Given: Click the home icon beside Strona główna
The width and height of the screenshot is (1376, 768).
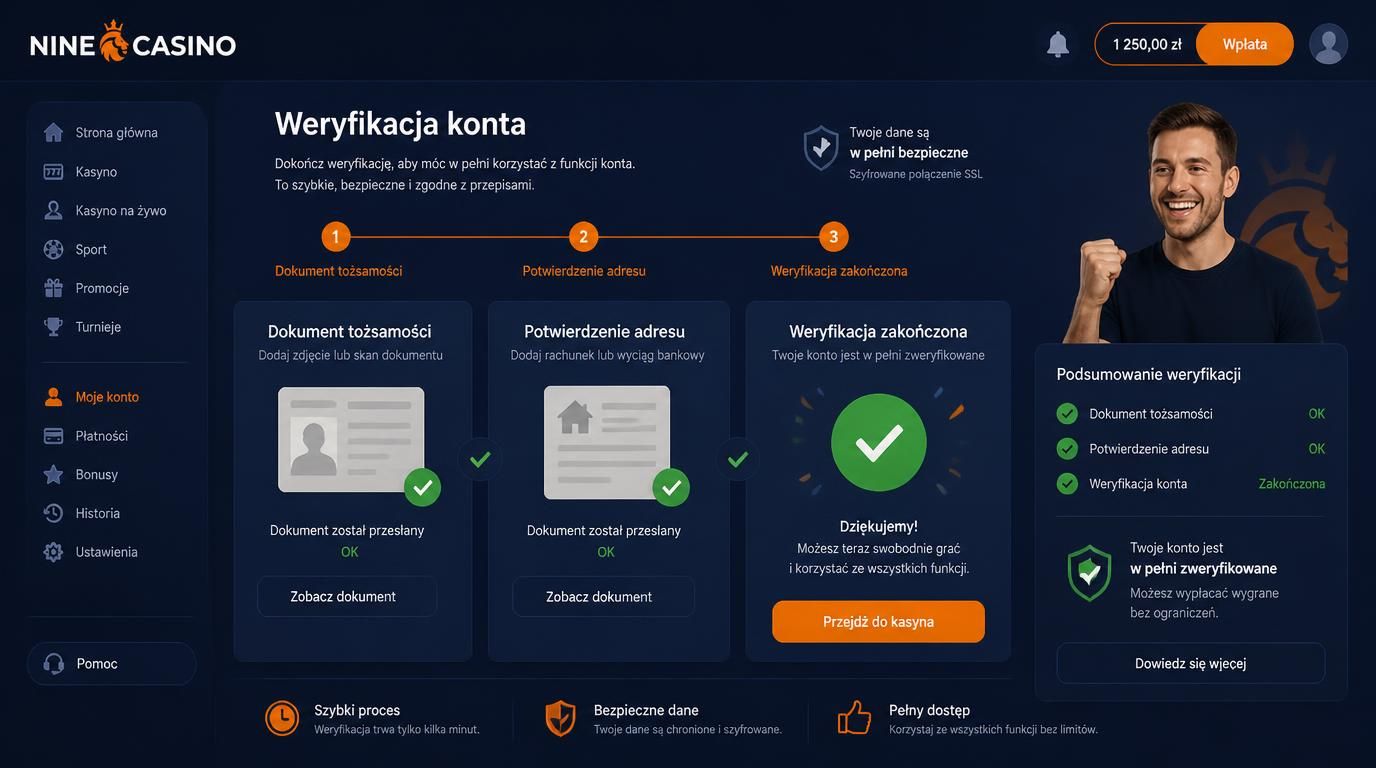Looking at the screenshot, I should click(x=53, y=132).
